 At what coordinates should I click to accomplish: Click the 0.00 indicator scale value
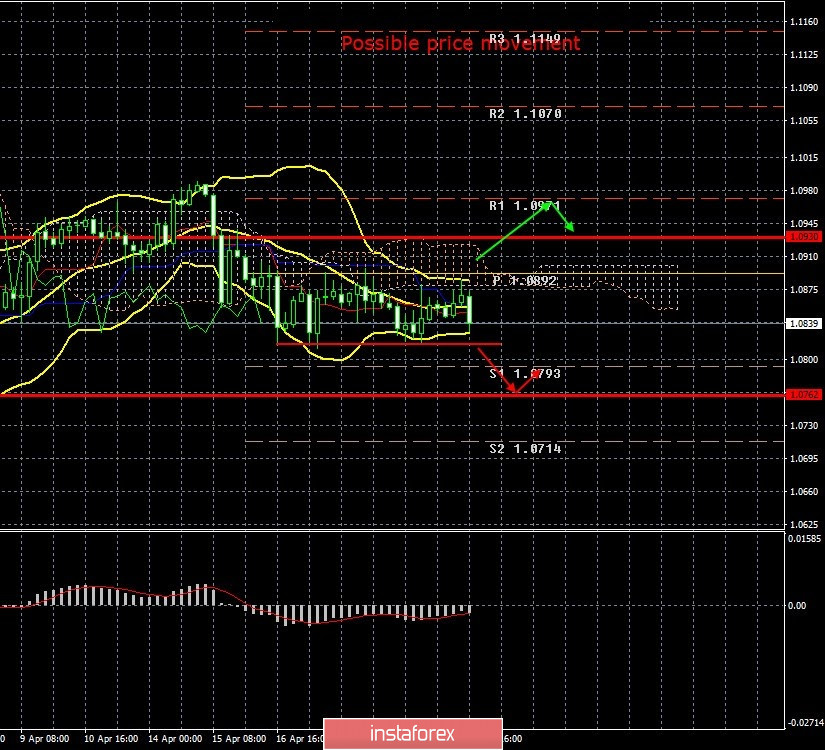pos(797,606)
